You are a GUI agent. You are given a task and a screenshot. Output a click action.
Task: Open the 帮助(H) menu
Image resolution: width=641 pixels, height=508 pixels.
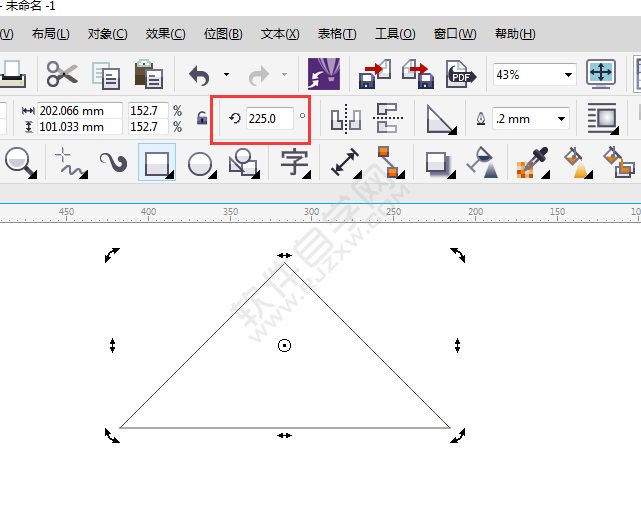(515, 34)
